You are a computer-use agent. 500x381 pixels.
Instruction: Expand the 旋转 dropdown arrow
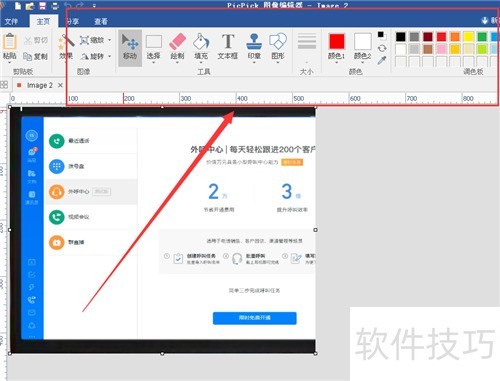tap(110, 56)
